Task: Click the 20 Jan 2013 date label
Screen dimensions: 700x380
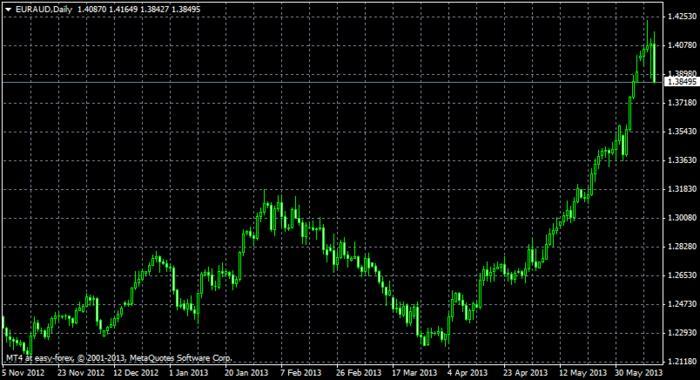Action: 246,372
